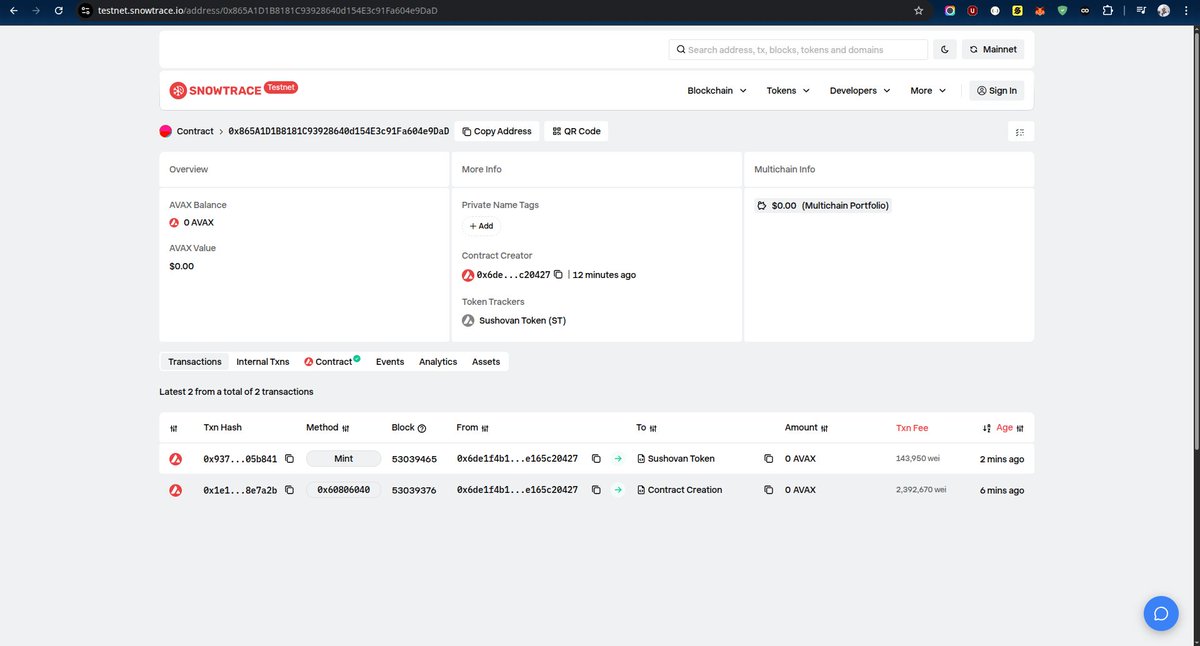The width and height of the screenshot is (1200, 646).
Task: Click the Copy Address button
Action: pos(497,131)
